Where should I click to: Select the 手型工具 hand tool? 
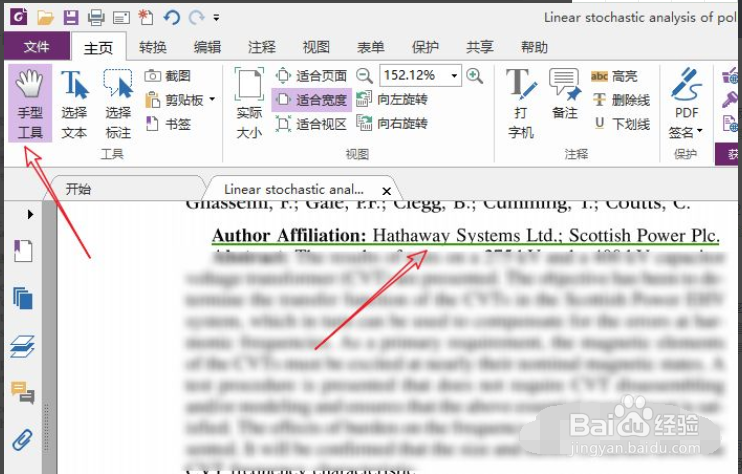click(x=30, y=104)
